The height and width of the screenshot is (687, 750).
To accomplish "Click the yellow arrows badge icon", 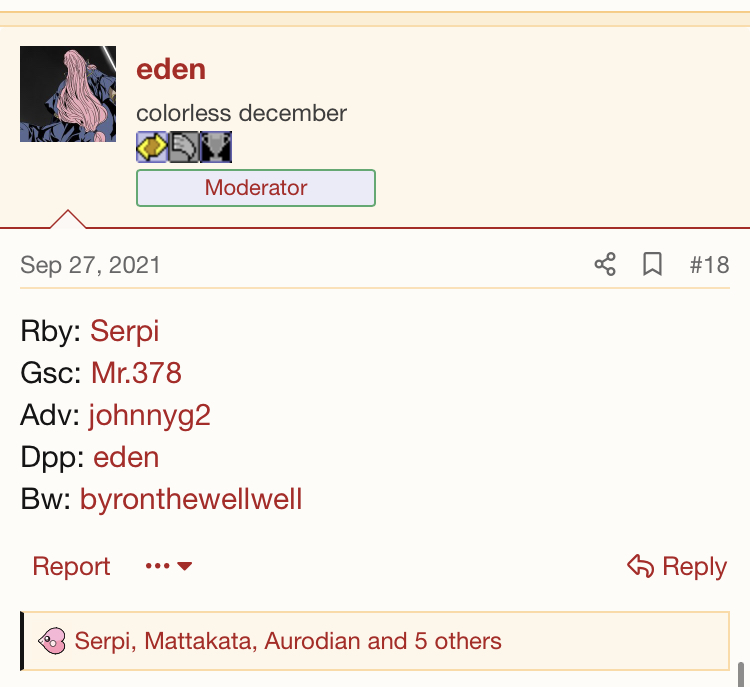I will (x=152, y=147).
